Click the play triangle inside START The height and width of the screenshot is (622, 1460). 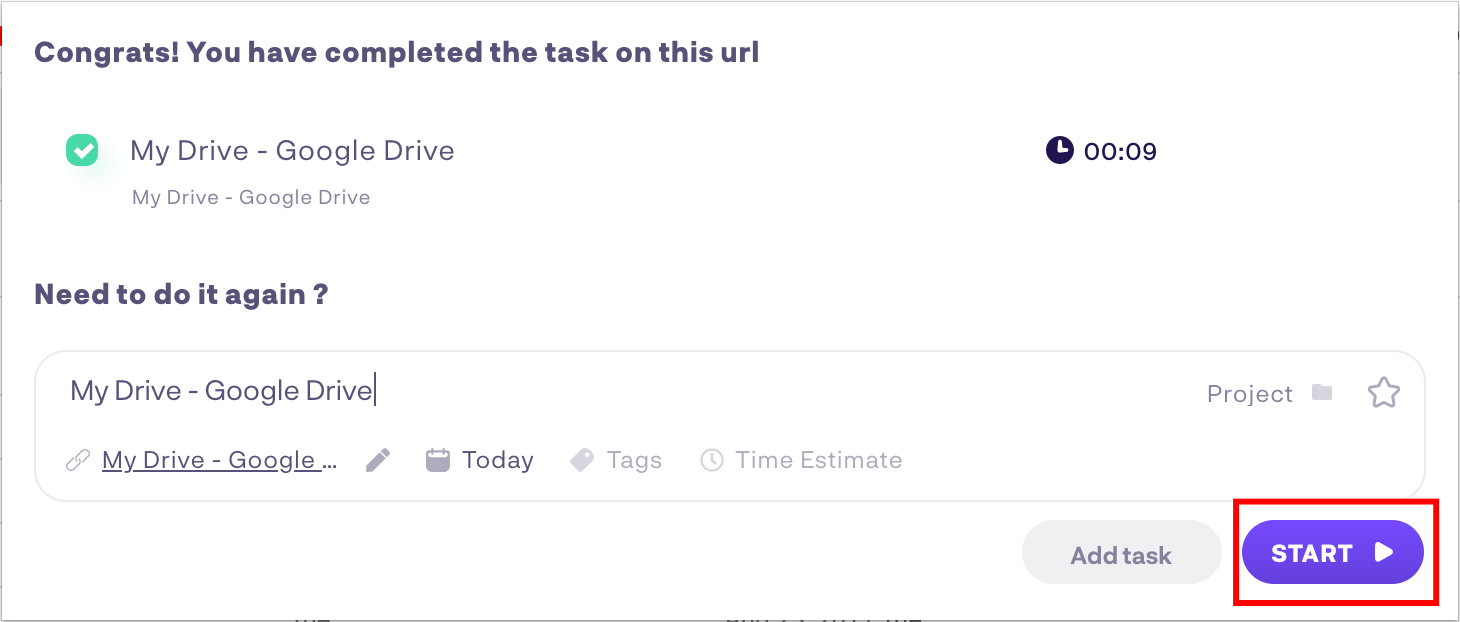pos(1384,553)
